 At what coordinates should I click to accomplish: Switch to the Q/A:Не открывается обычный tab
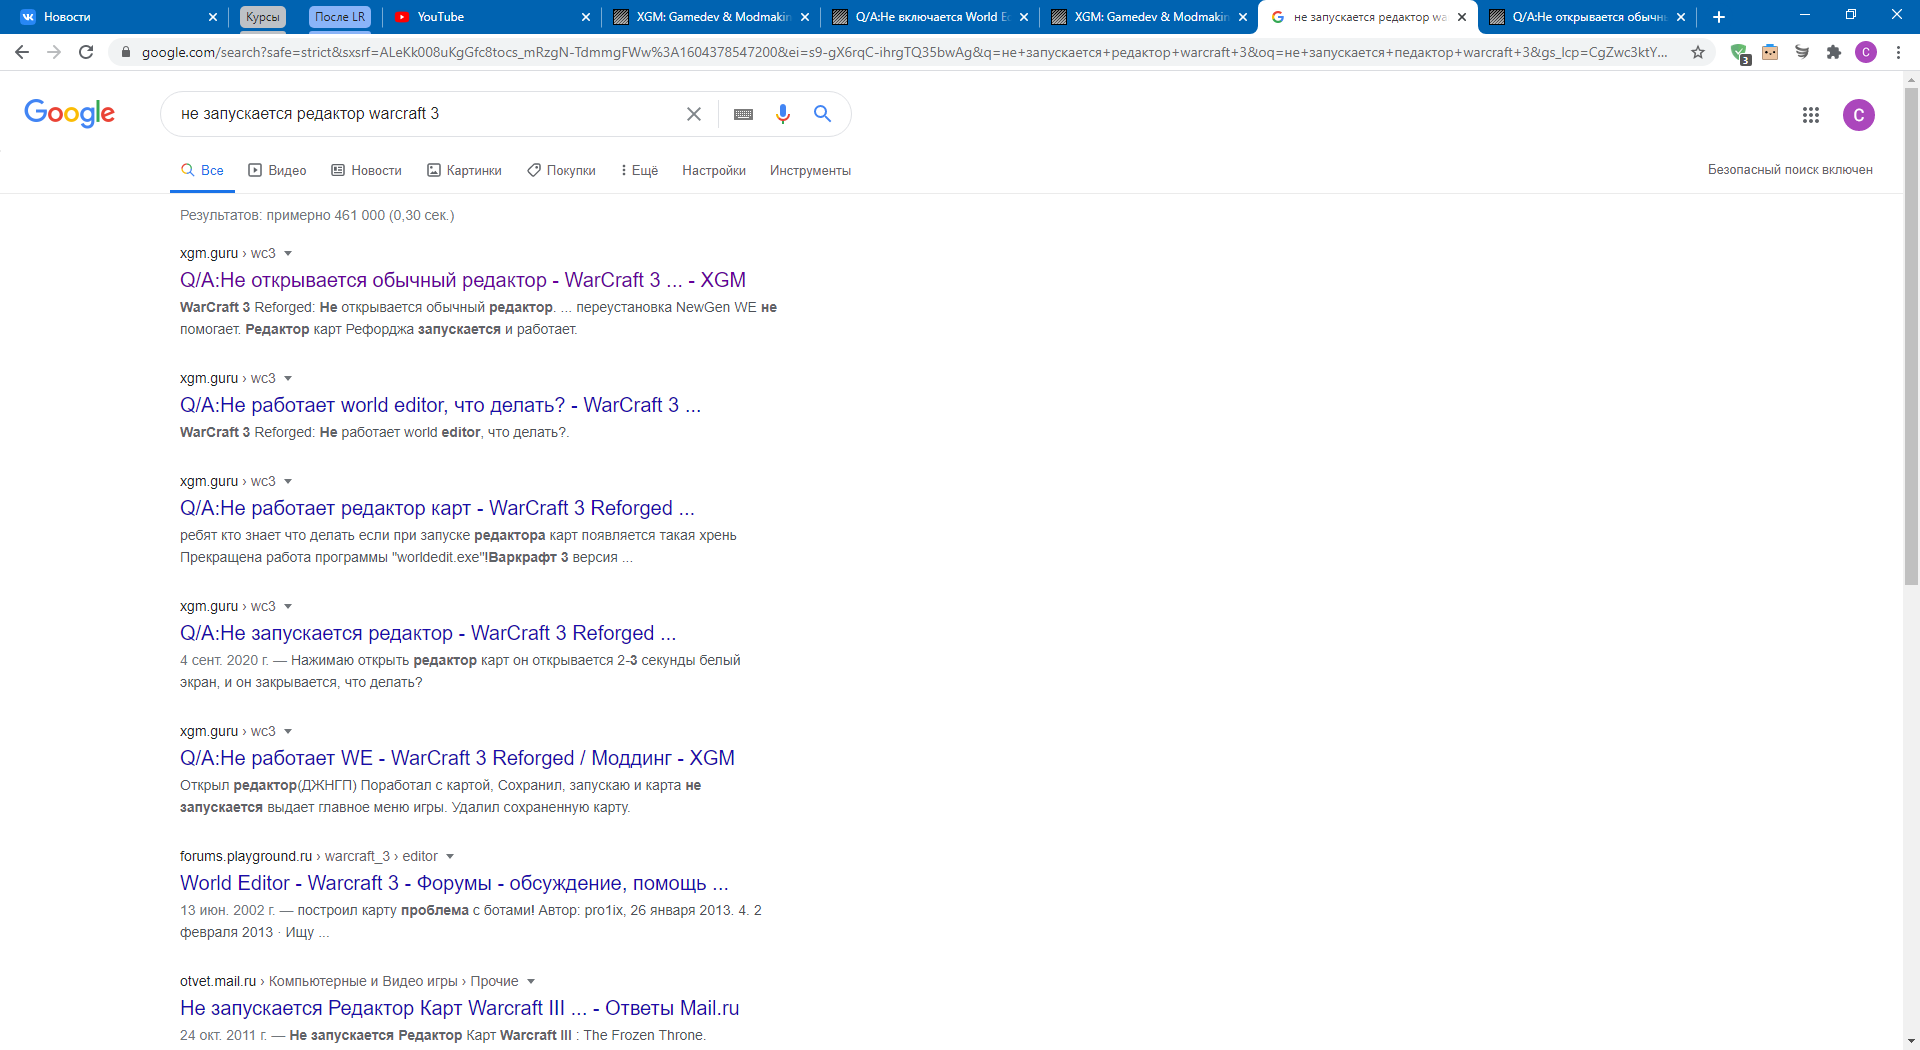pos(1587,17)
